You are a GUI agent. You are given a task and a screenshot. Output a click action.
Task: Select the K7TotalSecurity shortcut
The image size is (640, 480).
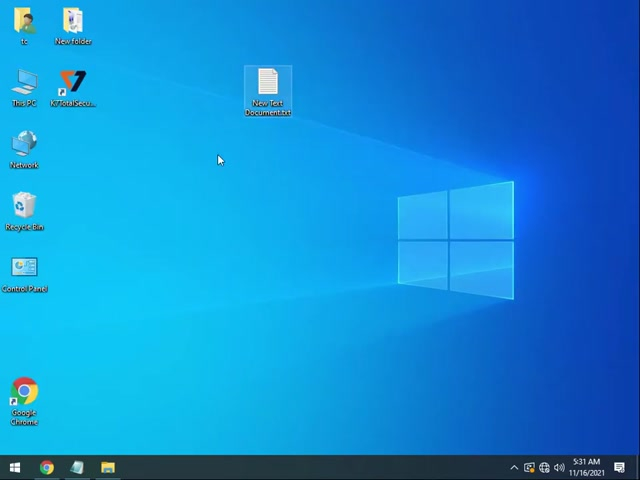[73, 85]
